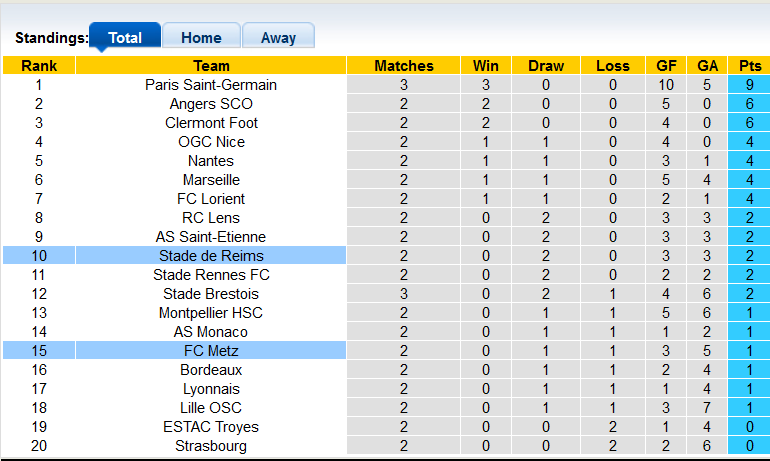Screen dimensions: 770x461
Task: Open the Home standings tab
Action: (201, 37)
